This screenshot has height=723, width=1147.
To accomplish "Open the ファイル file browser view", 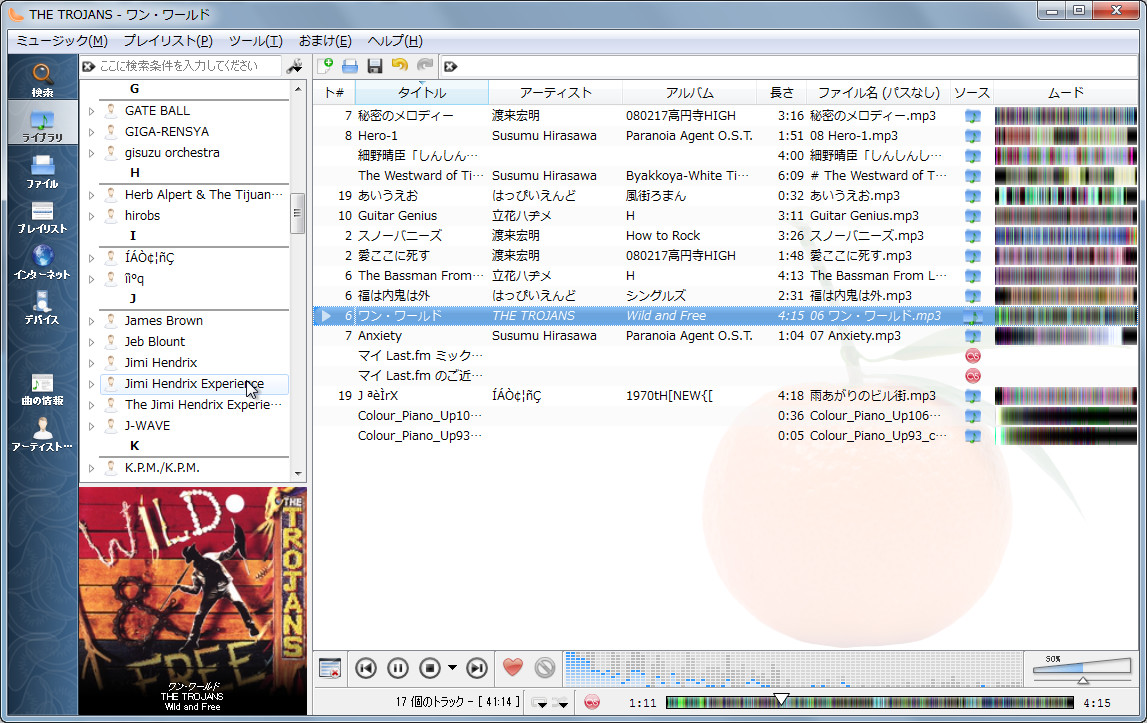I will (x=42, y=171).
